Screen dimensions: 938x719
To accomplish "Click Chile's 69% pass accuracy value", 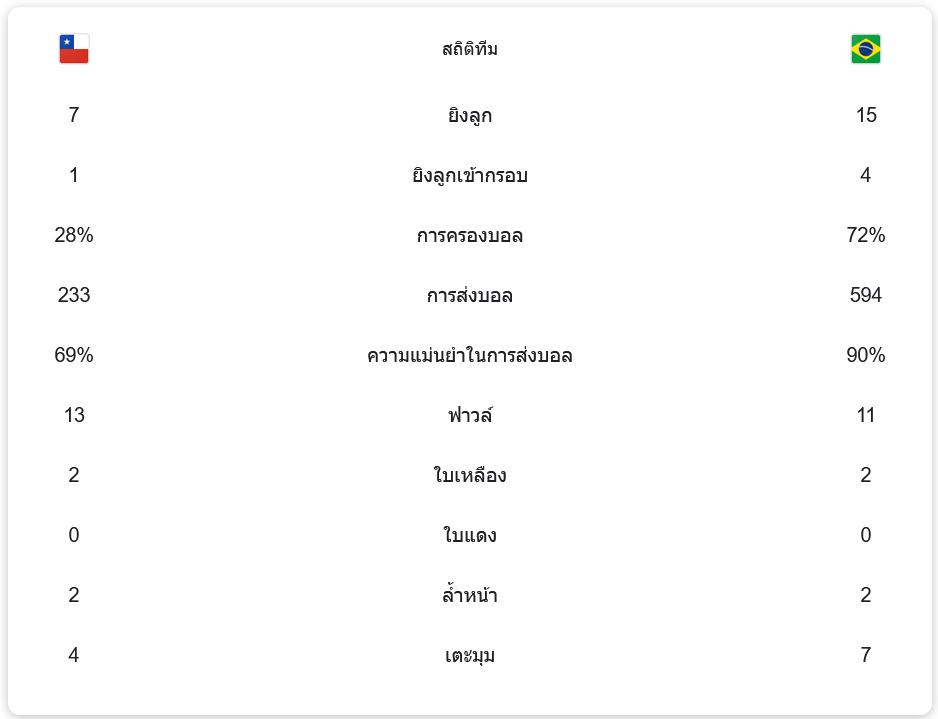I will point(74,356).
